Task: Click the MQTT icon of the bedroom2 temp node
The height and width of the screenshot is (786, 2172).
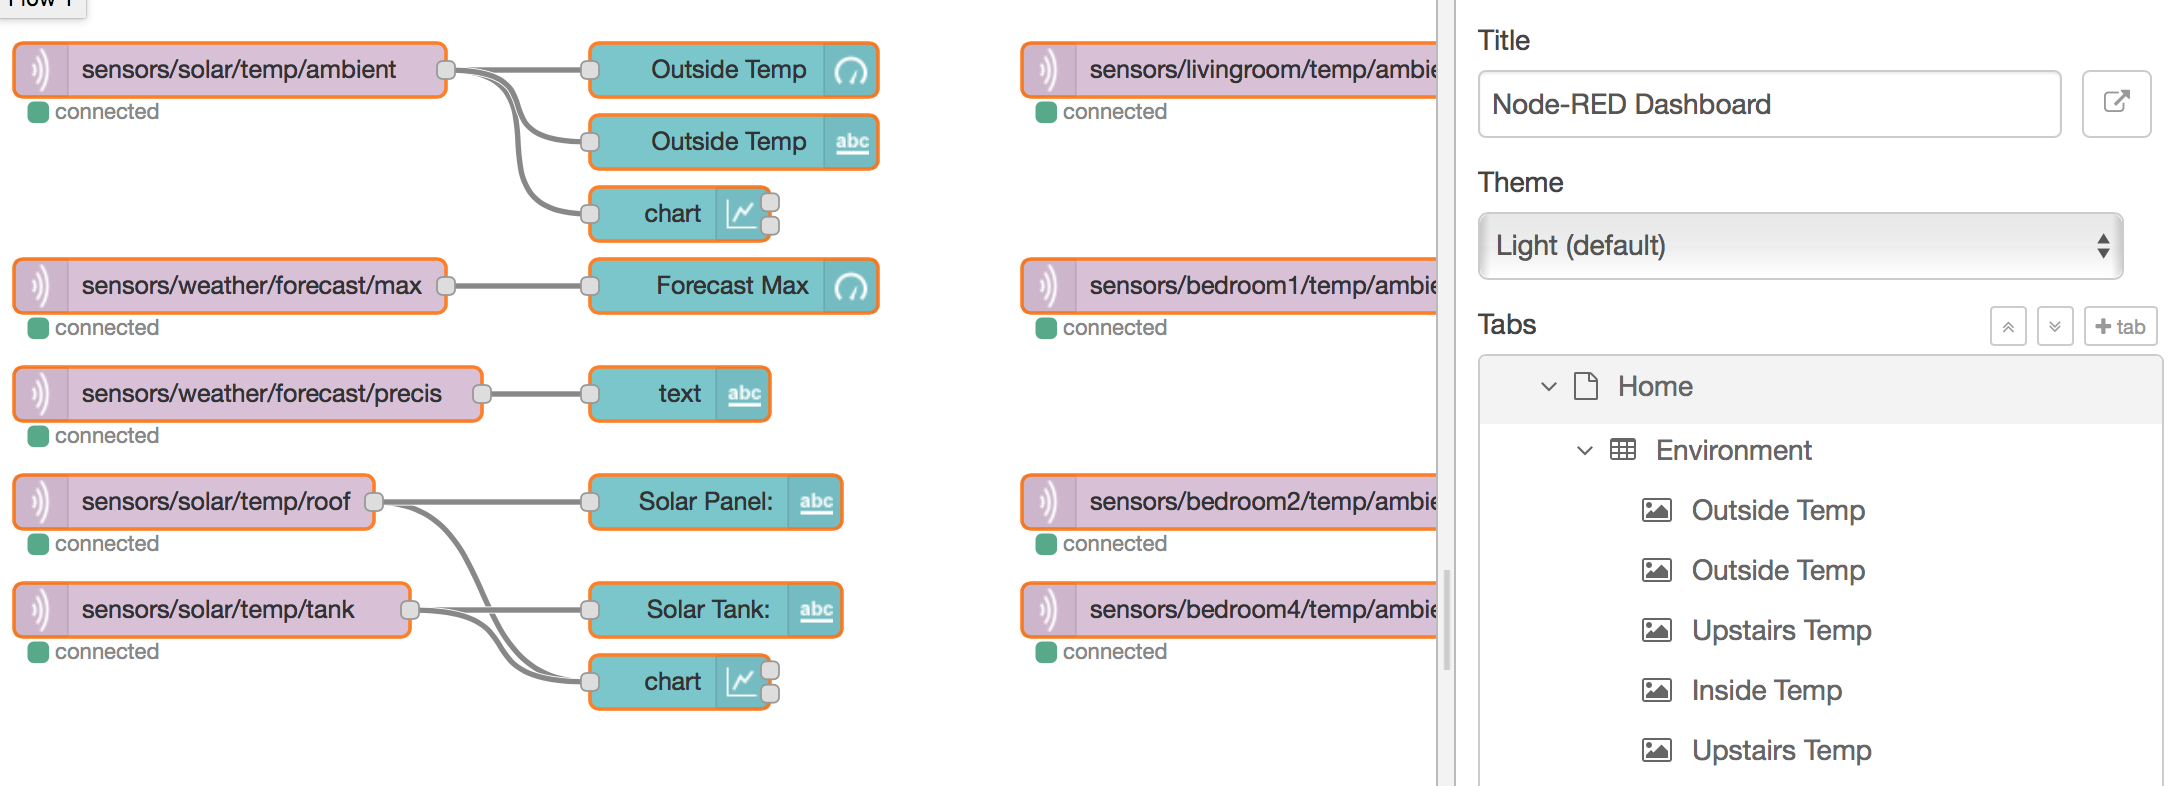Action: tap(1049, 502)
